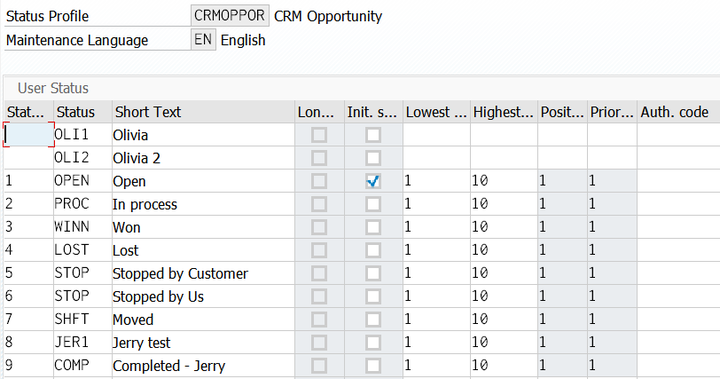The height and width of the screenshot is (379, 720).
Task: Check Init. status box for Won row
Action: point(373,227)
